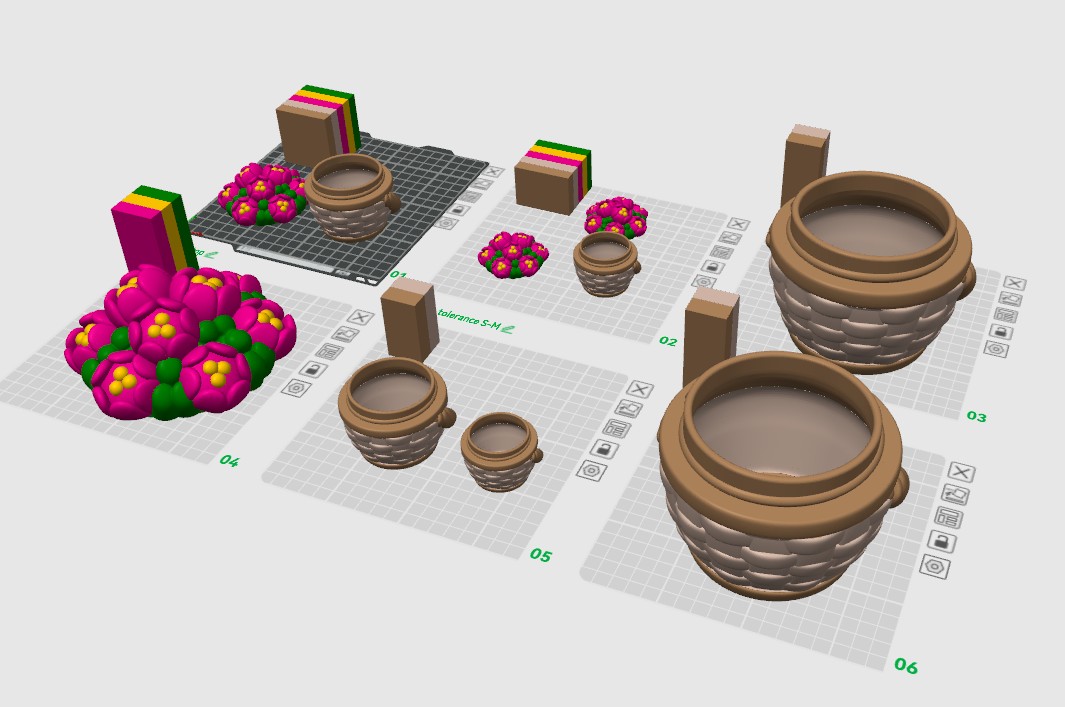1065x707 pixels.
Task: Click the plate number label 05
Action: pyautogui.click(x=541, y=555)
